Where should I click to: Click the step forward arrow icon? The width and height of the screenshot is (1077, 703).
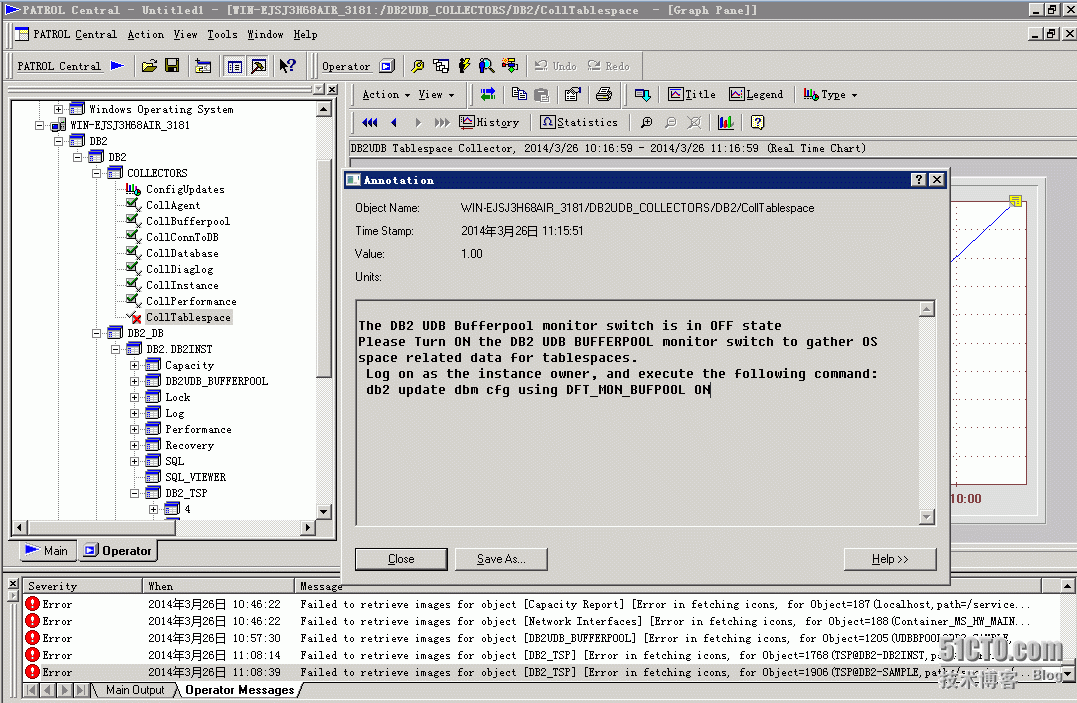pyautogui.click(x=418, y=122)
